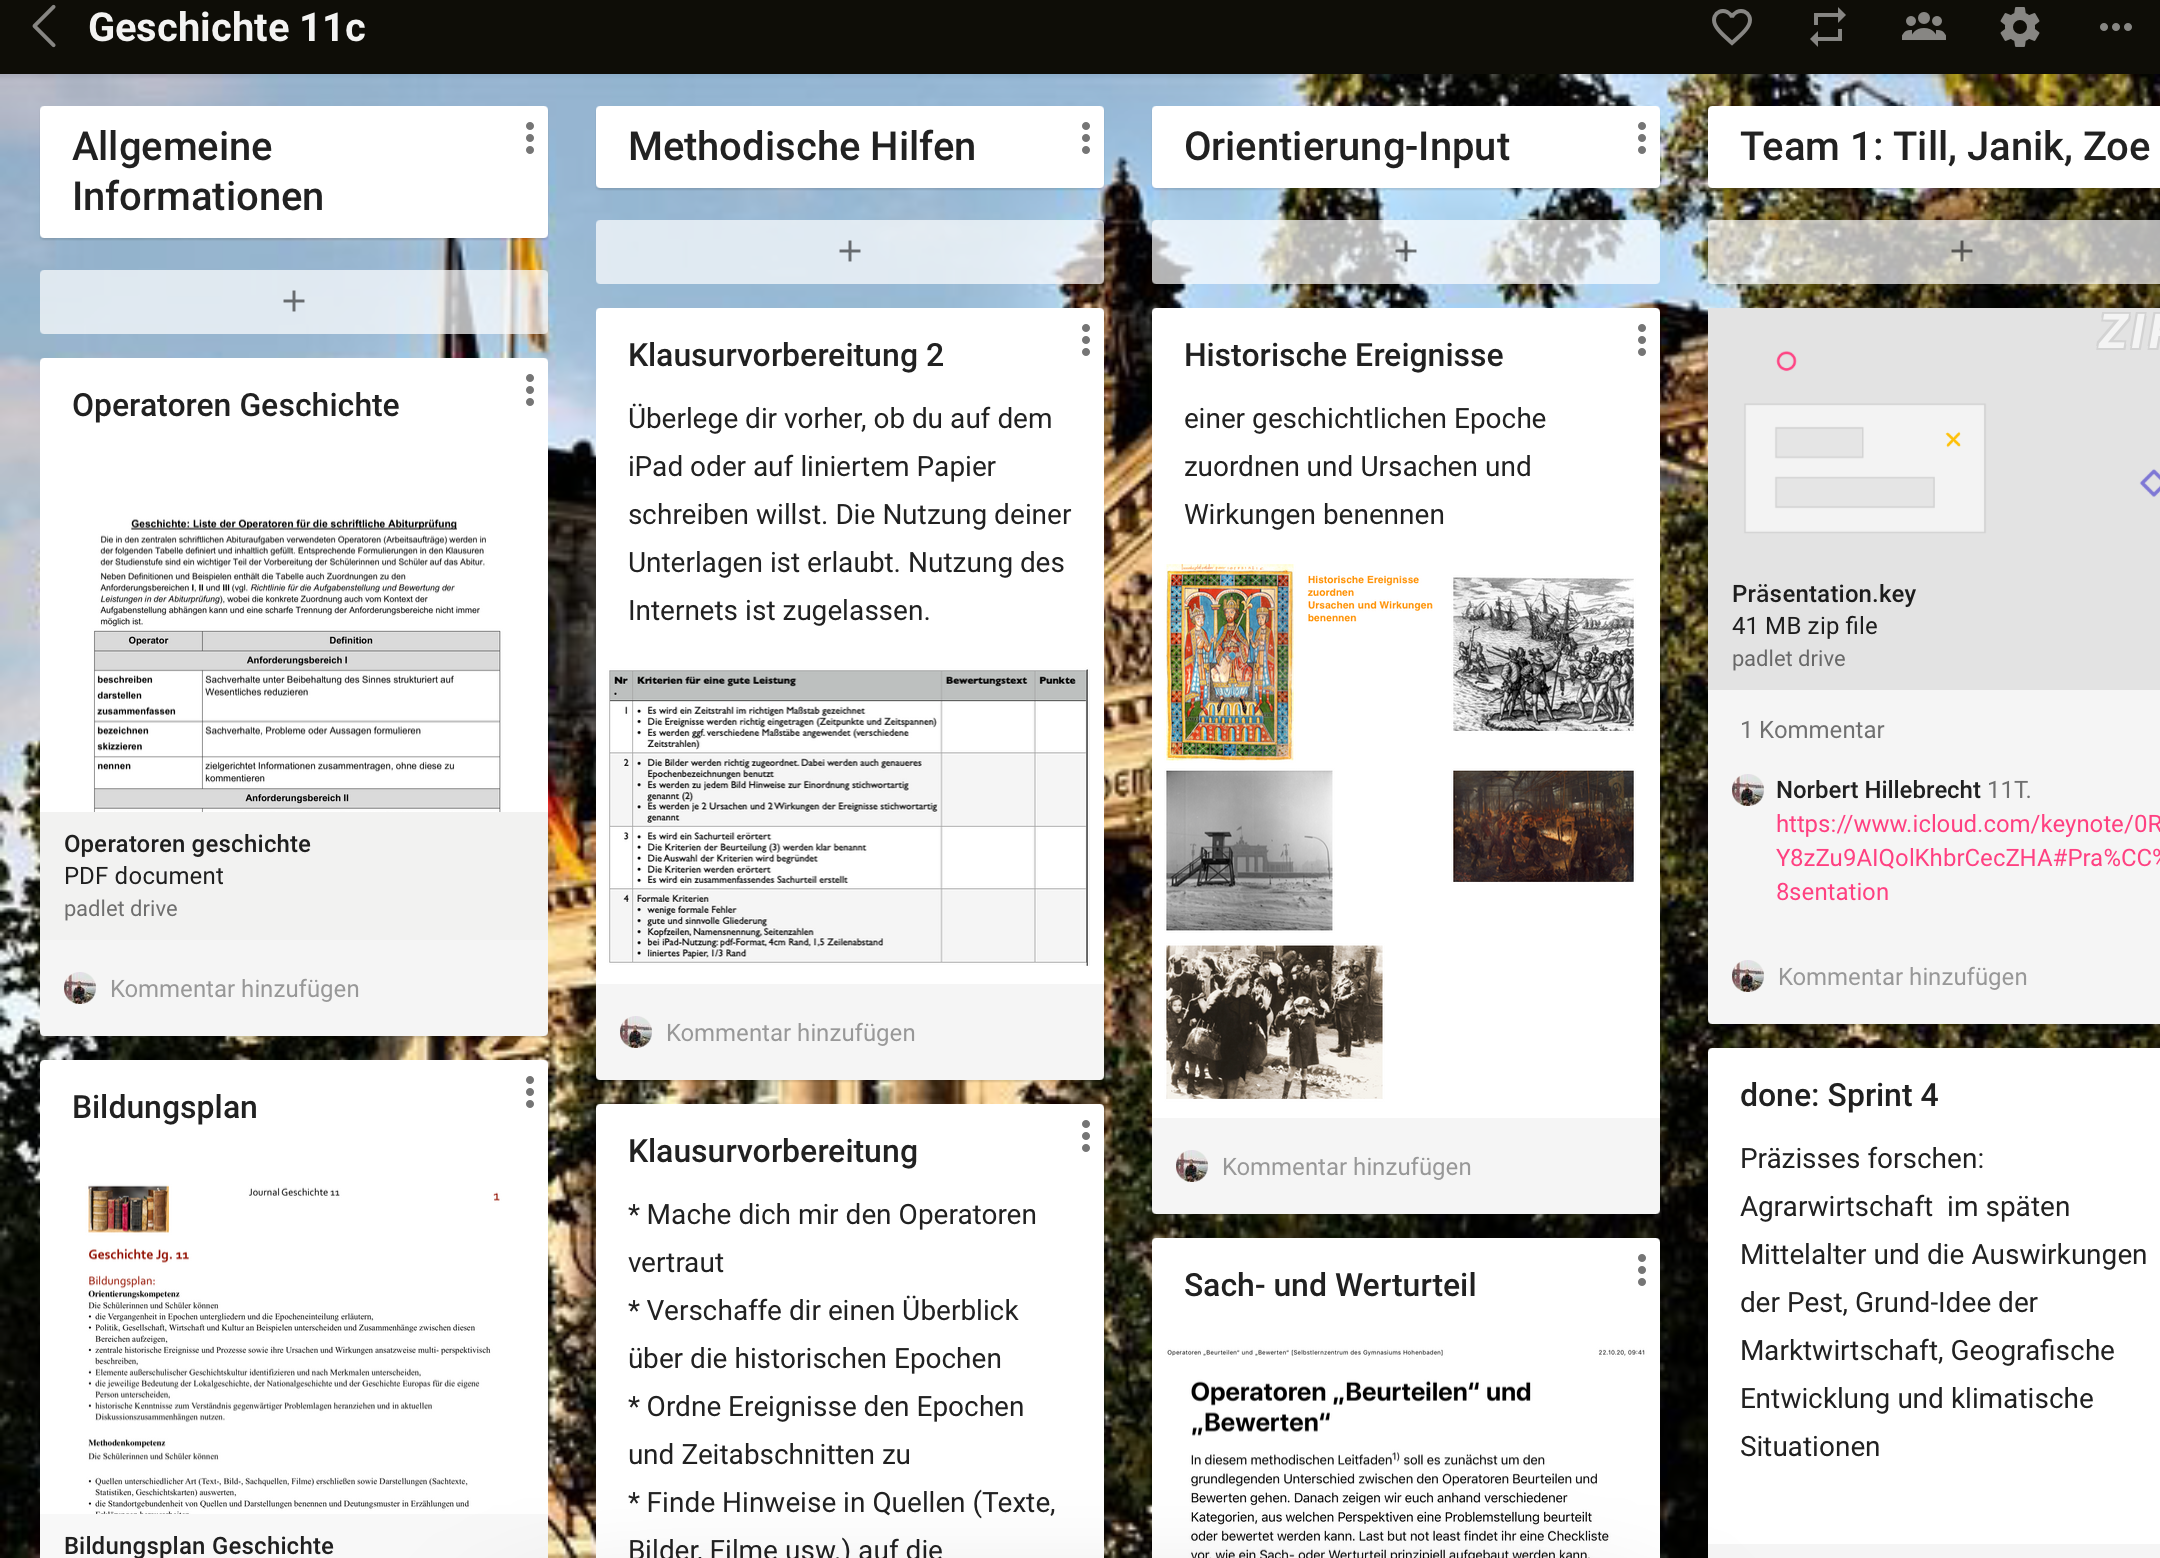Screen dimensions: 2160x1558
Task: Open the three-dot more menu in header
Action: coord(2115,27)
